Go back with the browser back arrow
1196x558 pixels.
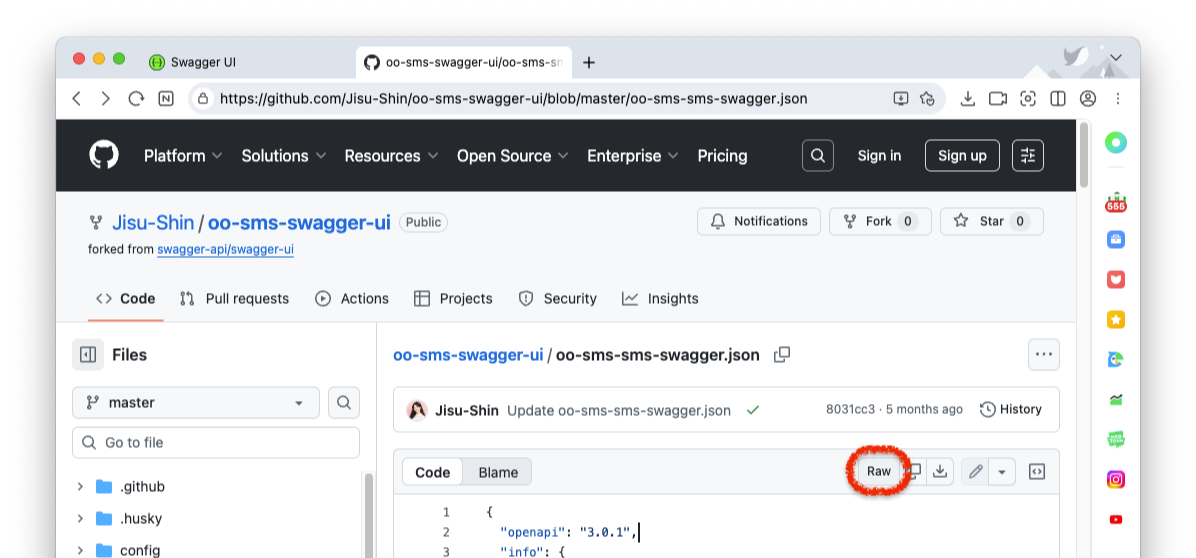click(x=76, y=98)
